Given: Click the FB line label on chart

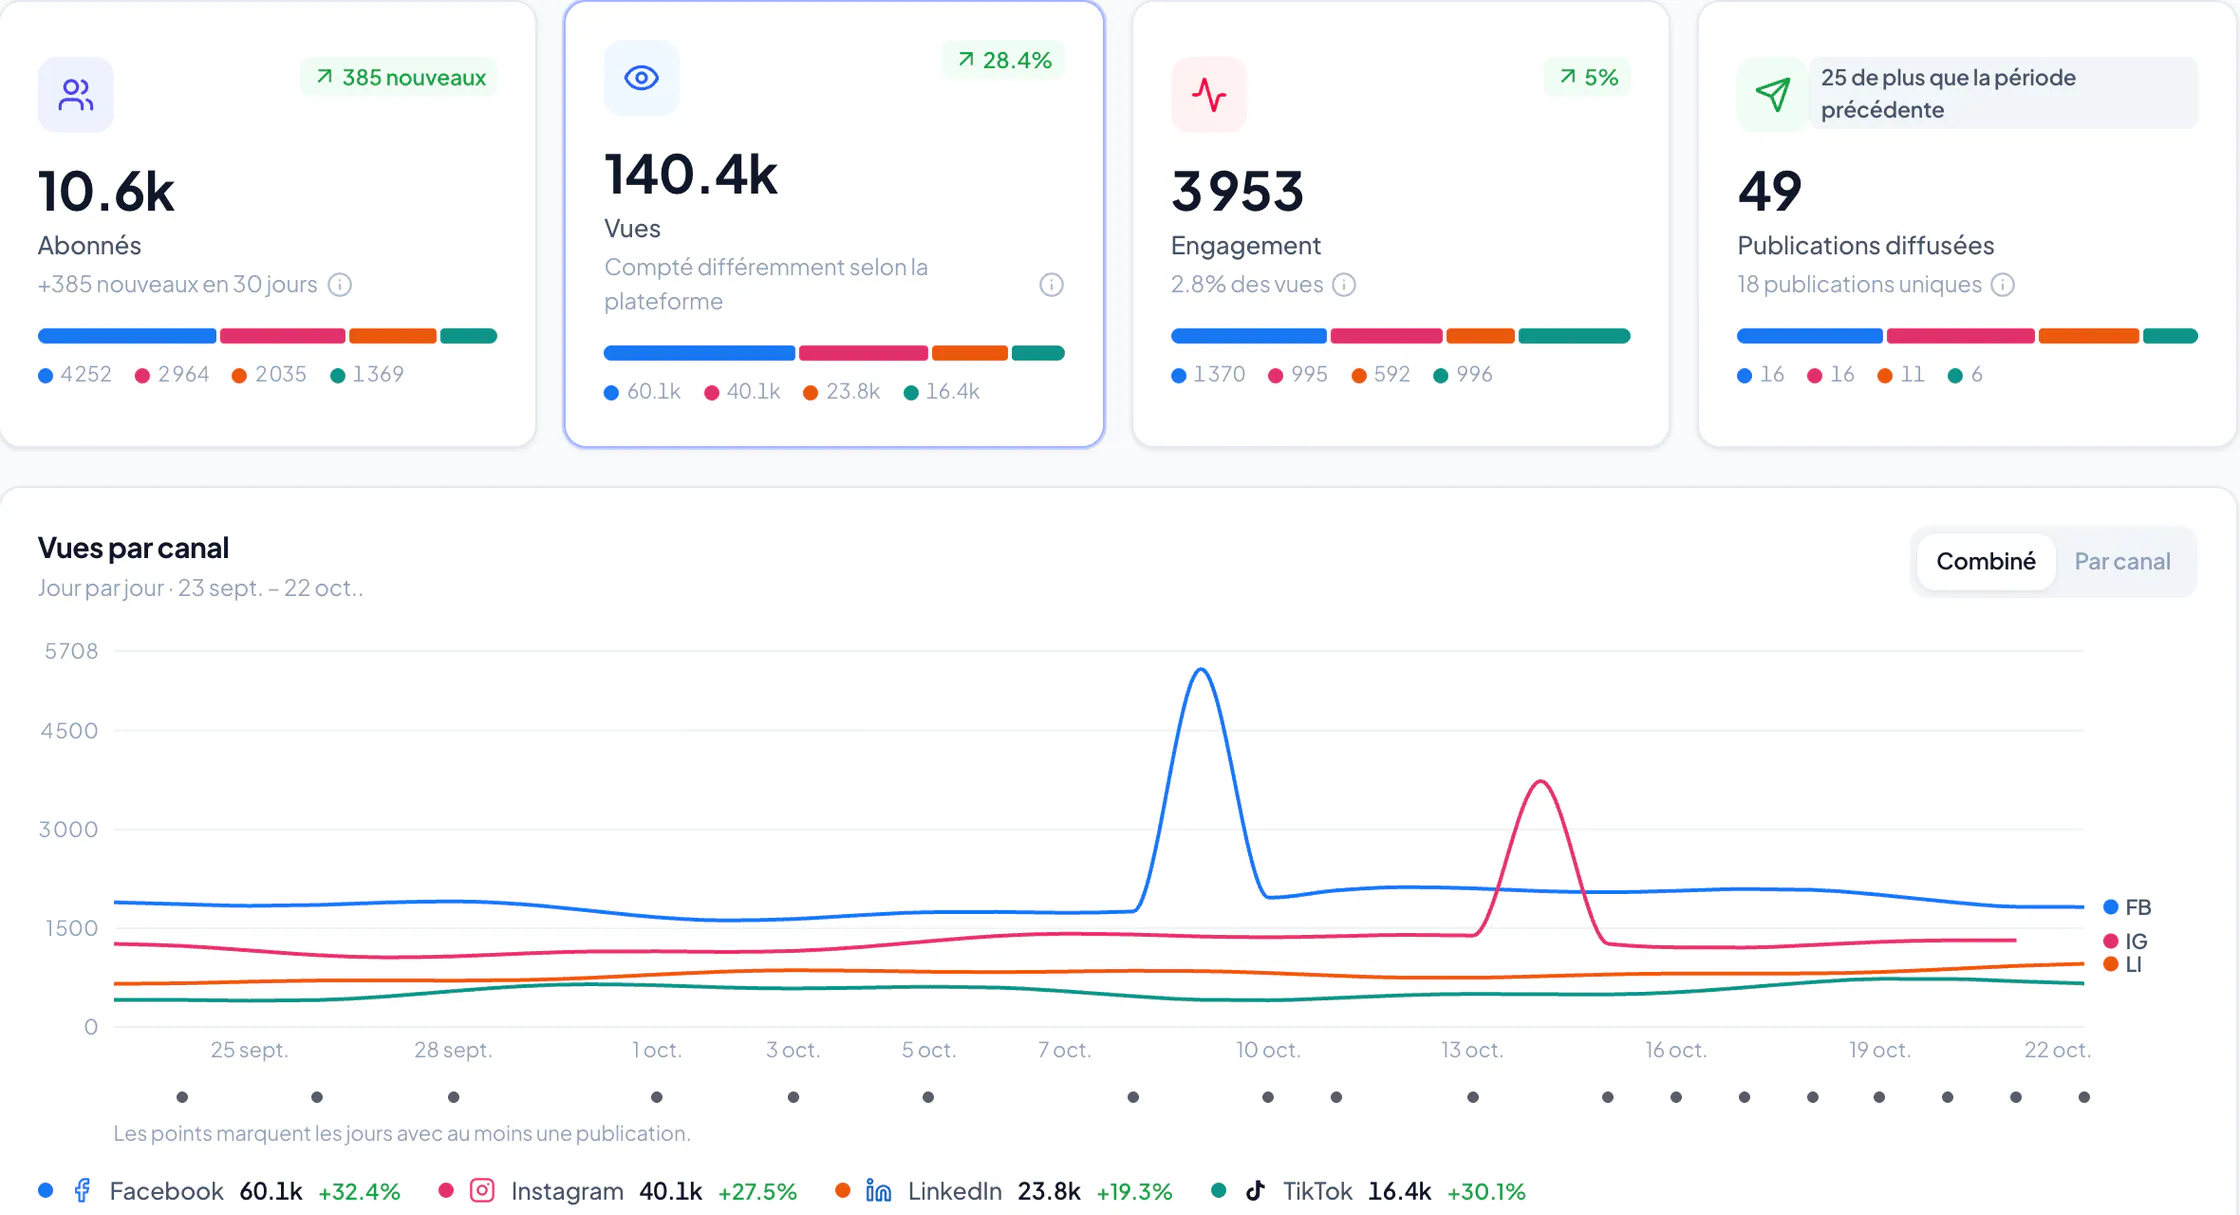Looking at the screenshot, I should 2127,907.
